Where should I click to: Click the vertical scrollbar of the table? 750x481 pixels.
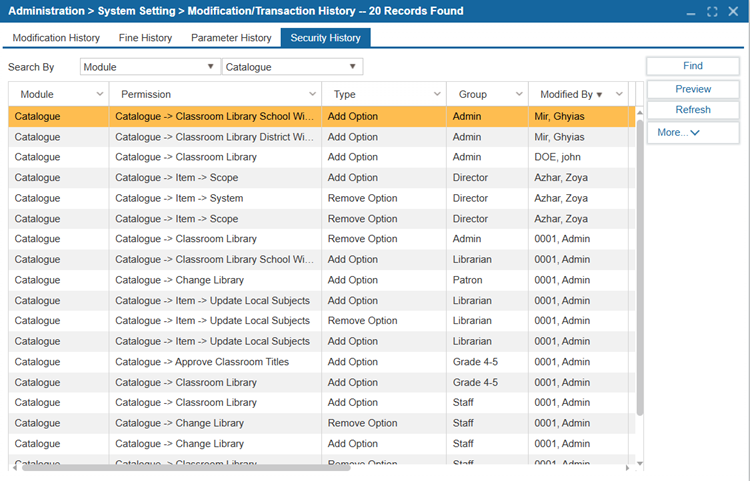(x=640, y=268)
